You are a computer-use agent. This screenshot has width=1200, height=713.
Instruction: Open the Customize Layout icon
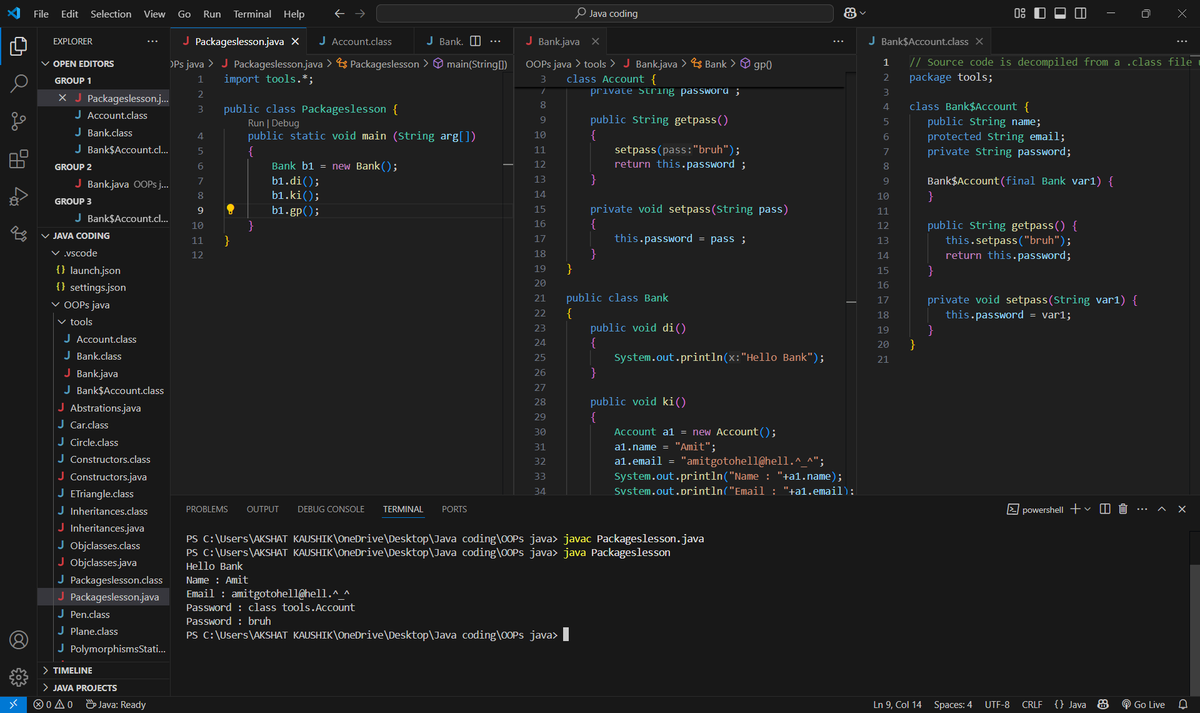pos(1019,14)
